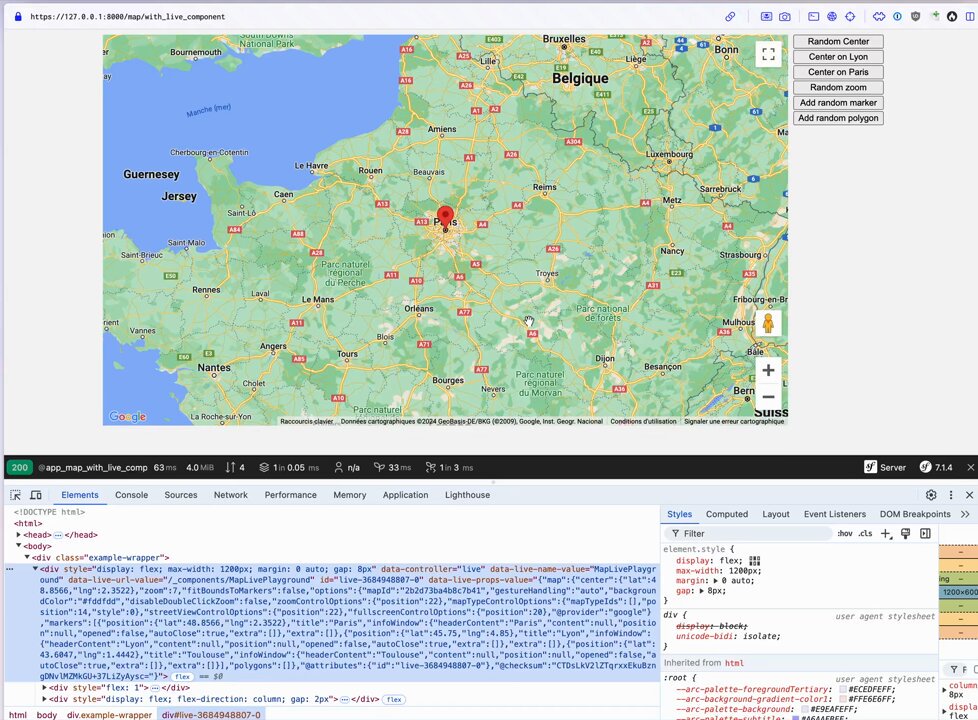Click the Center on Lyon button
The width and height of the screenshot is (978, 720).
pos(838,57)
